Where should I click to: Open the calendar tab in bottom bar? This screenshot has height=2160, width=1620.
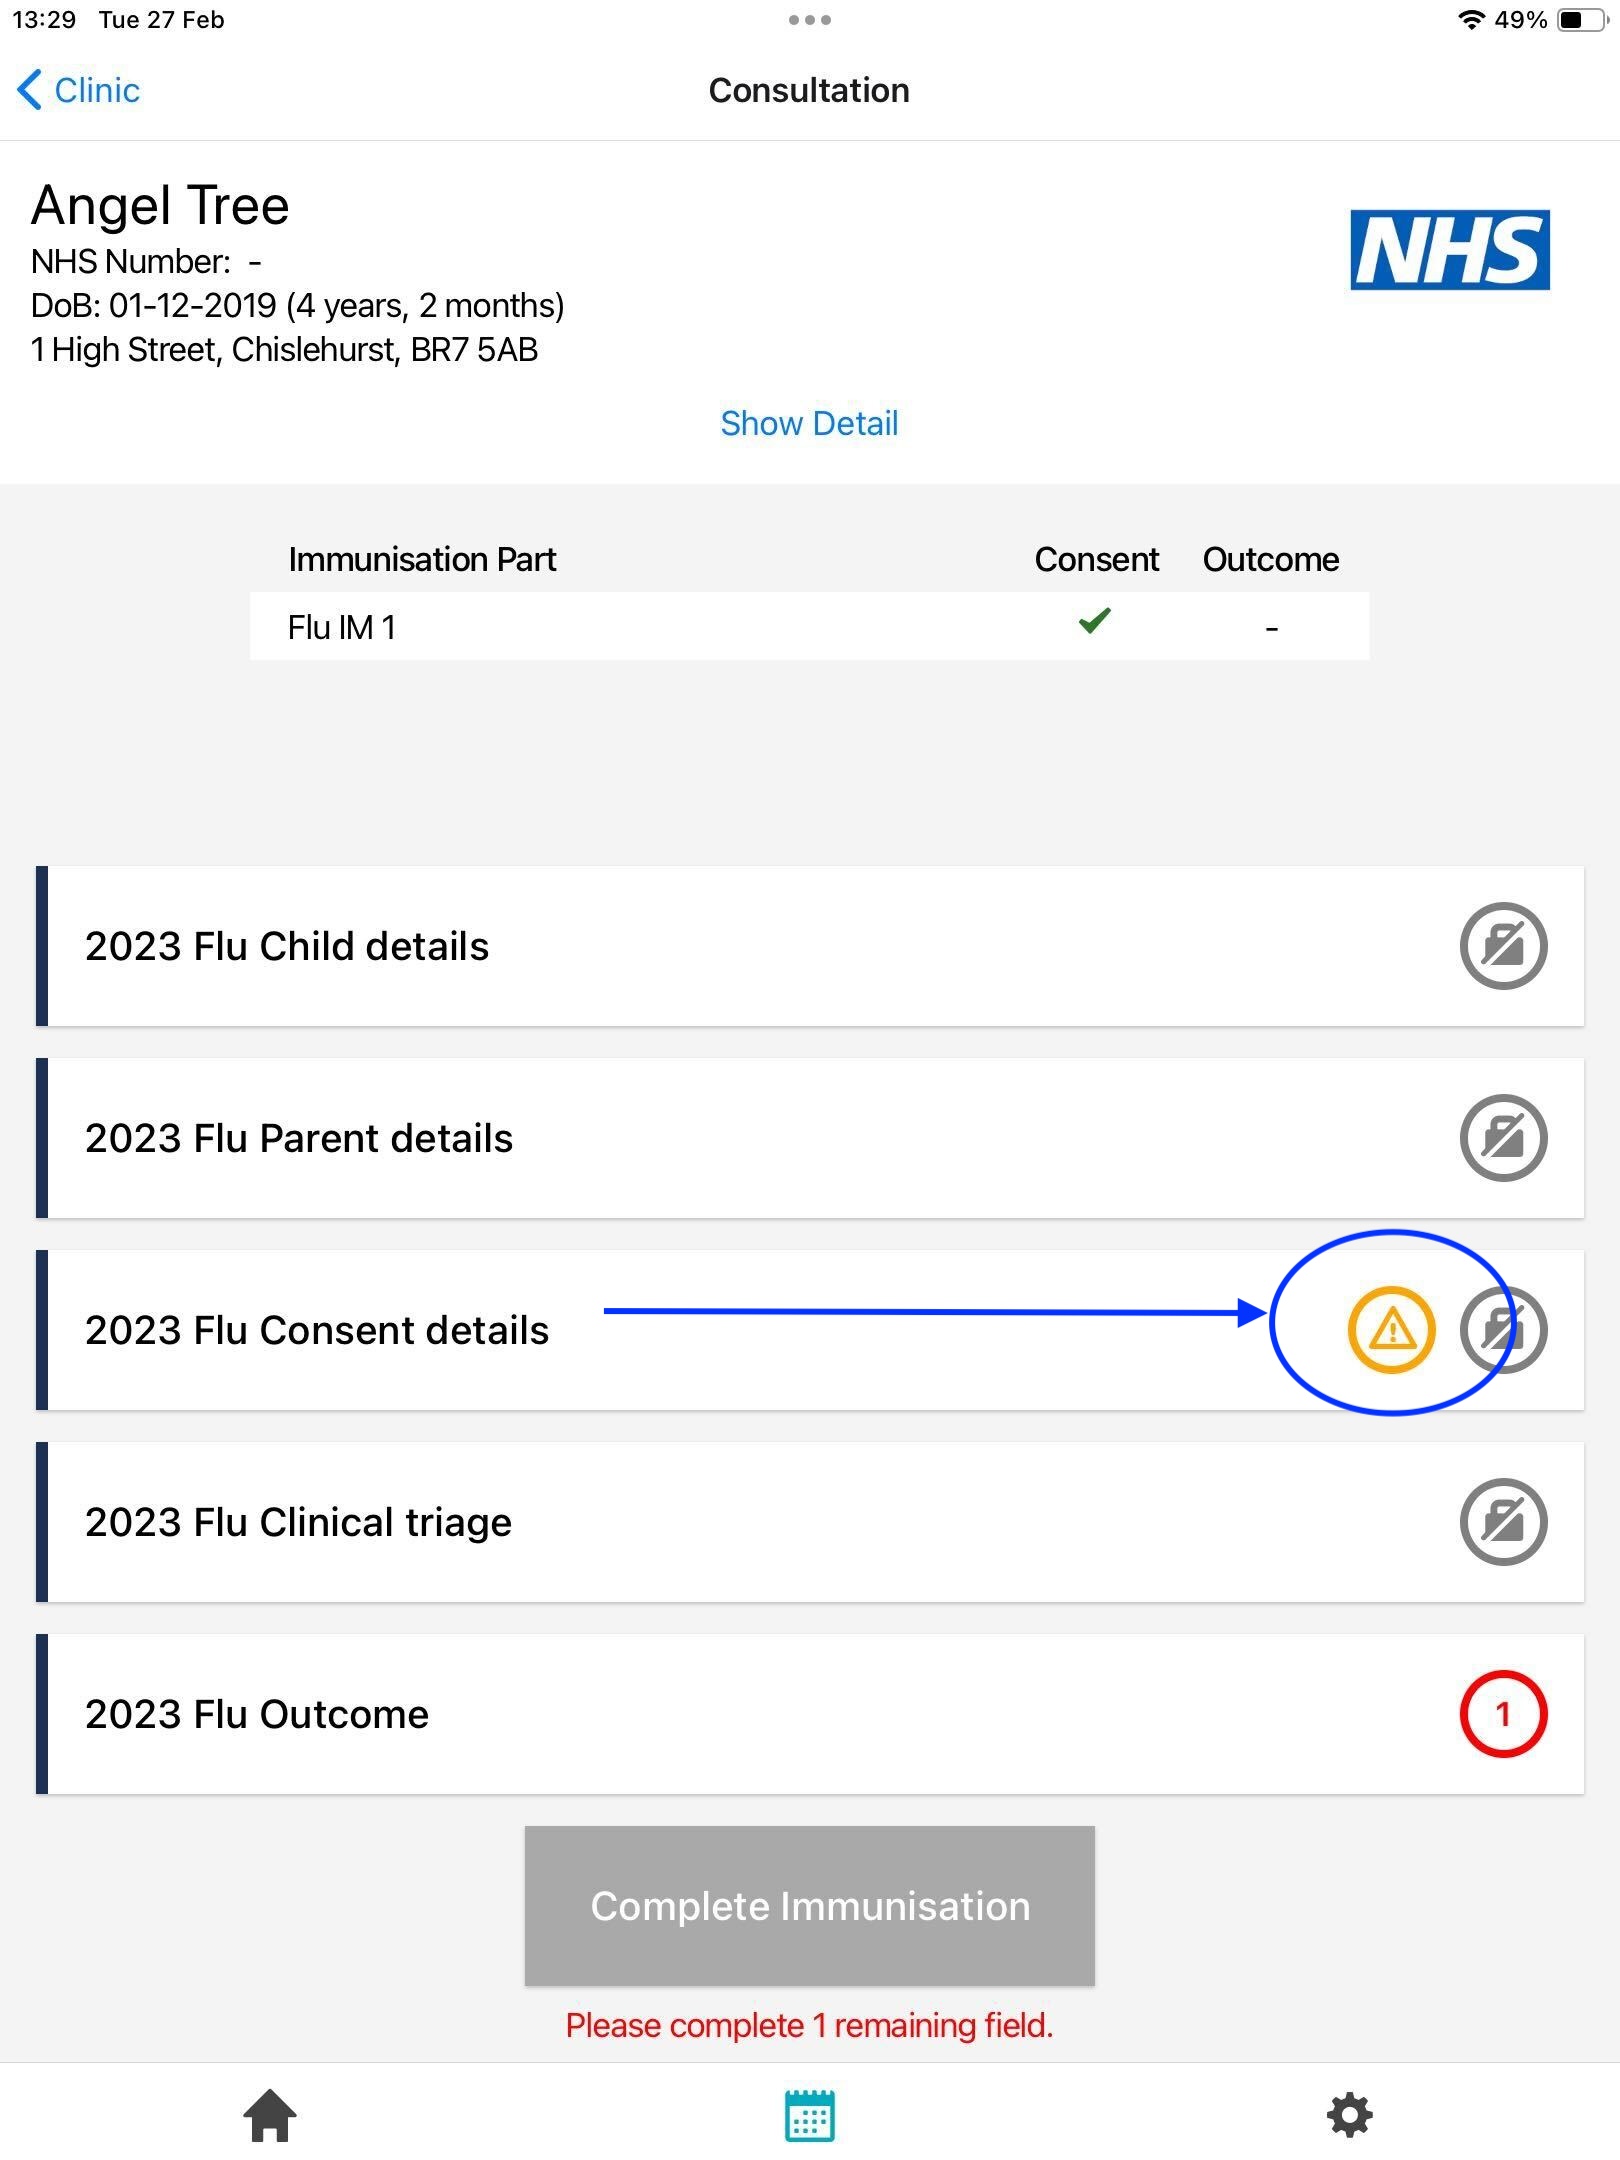tap(810, 2116)
